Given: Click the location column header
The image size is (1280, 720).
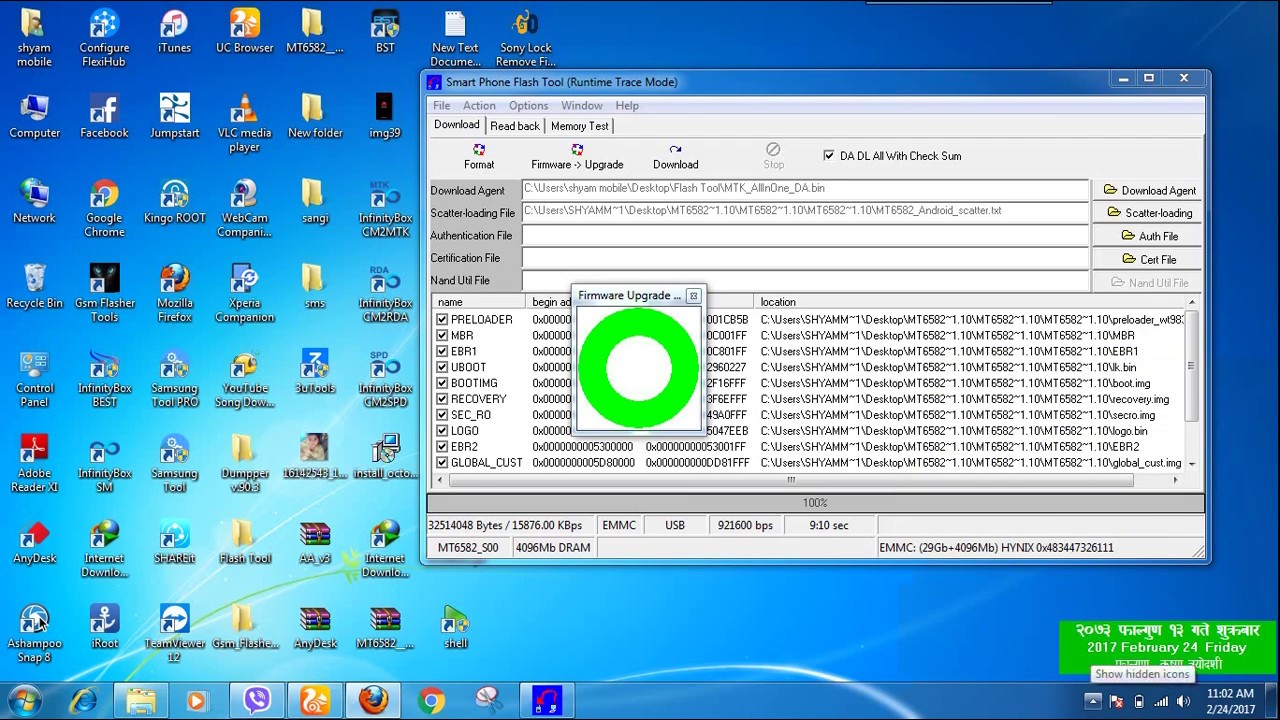Looking at the screenshot, I should coord(970,302).
